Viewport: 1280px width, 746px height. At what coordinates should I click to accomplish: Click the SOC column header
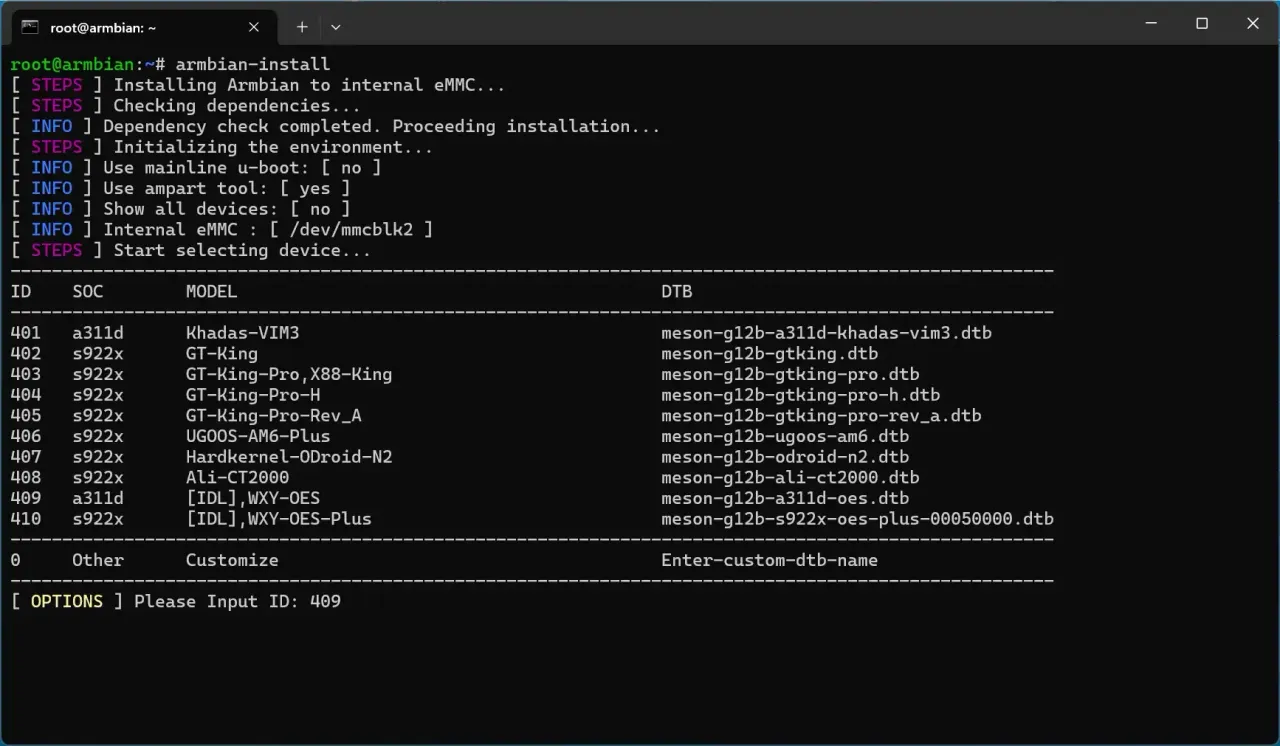click(x=88, y=292)
